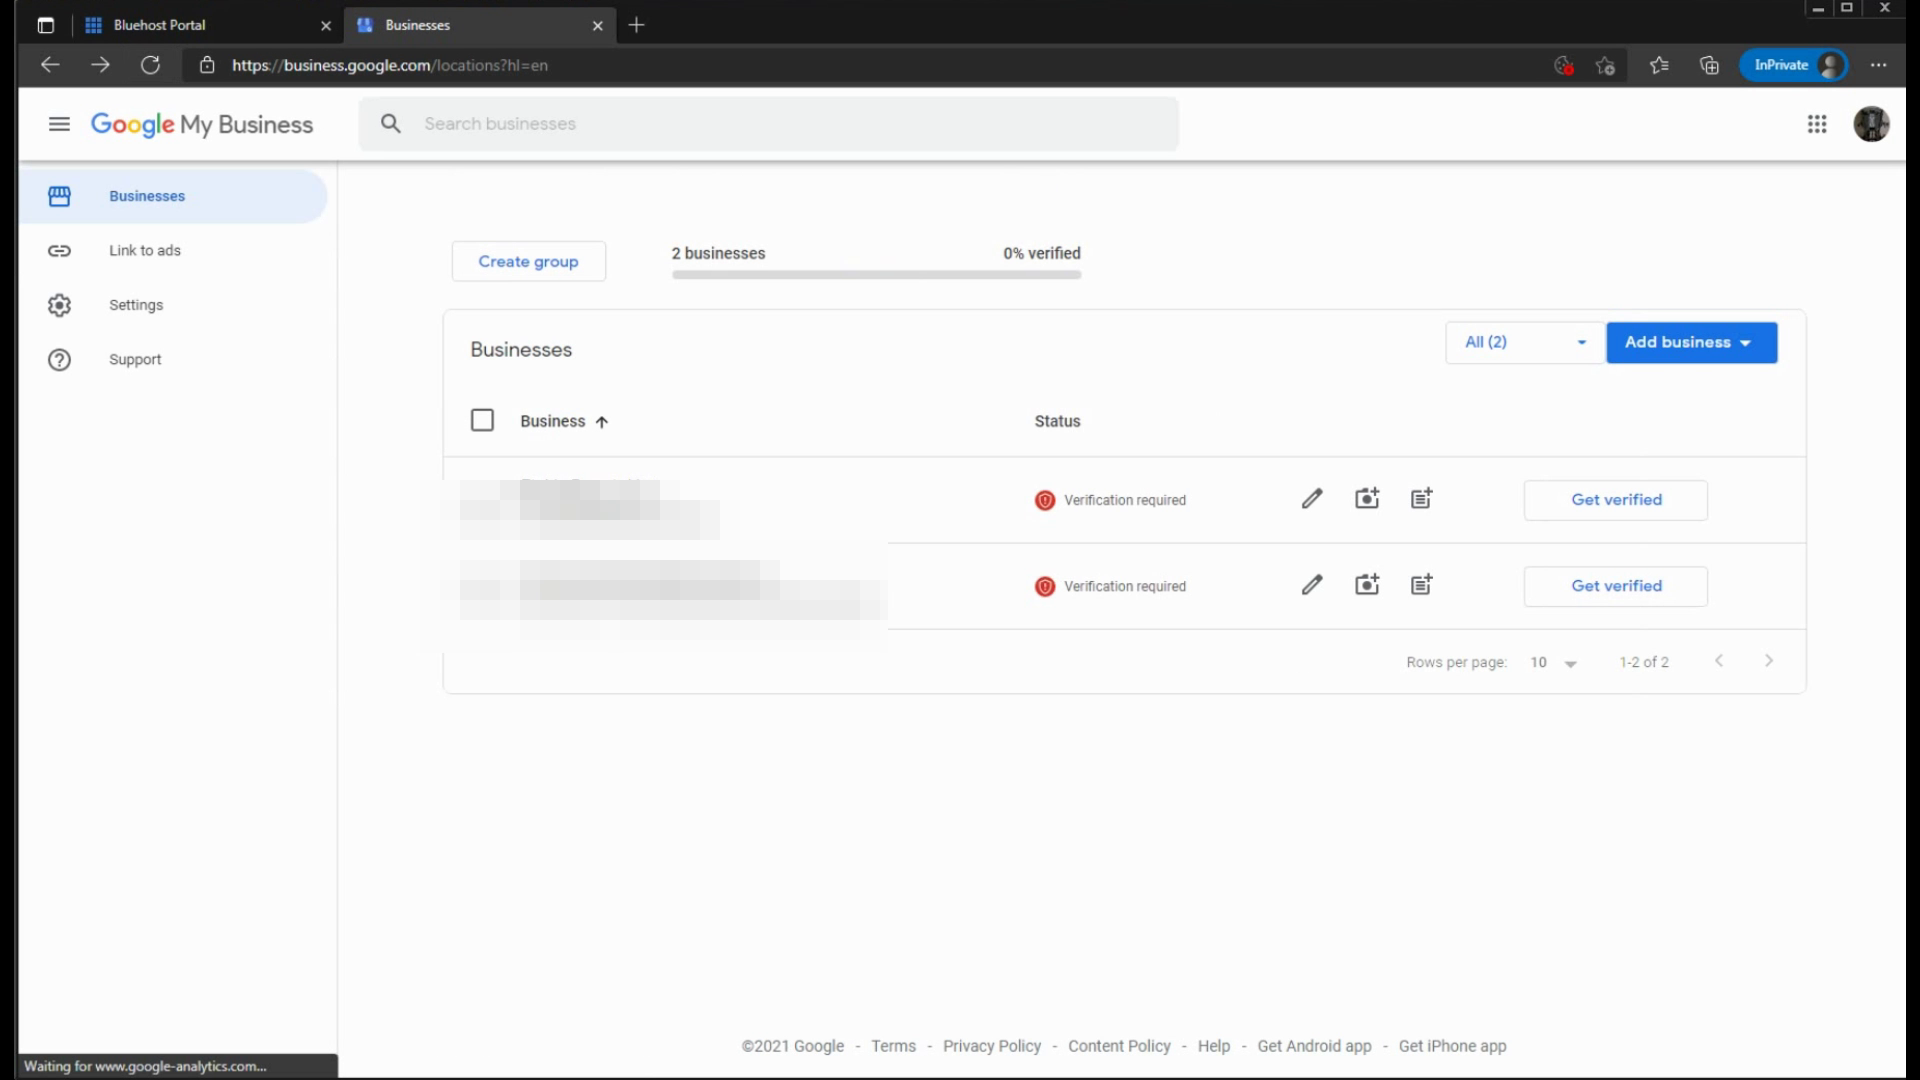Open Support help icon in sidebar
This screenshot has height=1080, width=1920.
(x=59, y=360)
